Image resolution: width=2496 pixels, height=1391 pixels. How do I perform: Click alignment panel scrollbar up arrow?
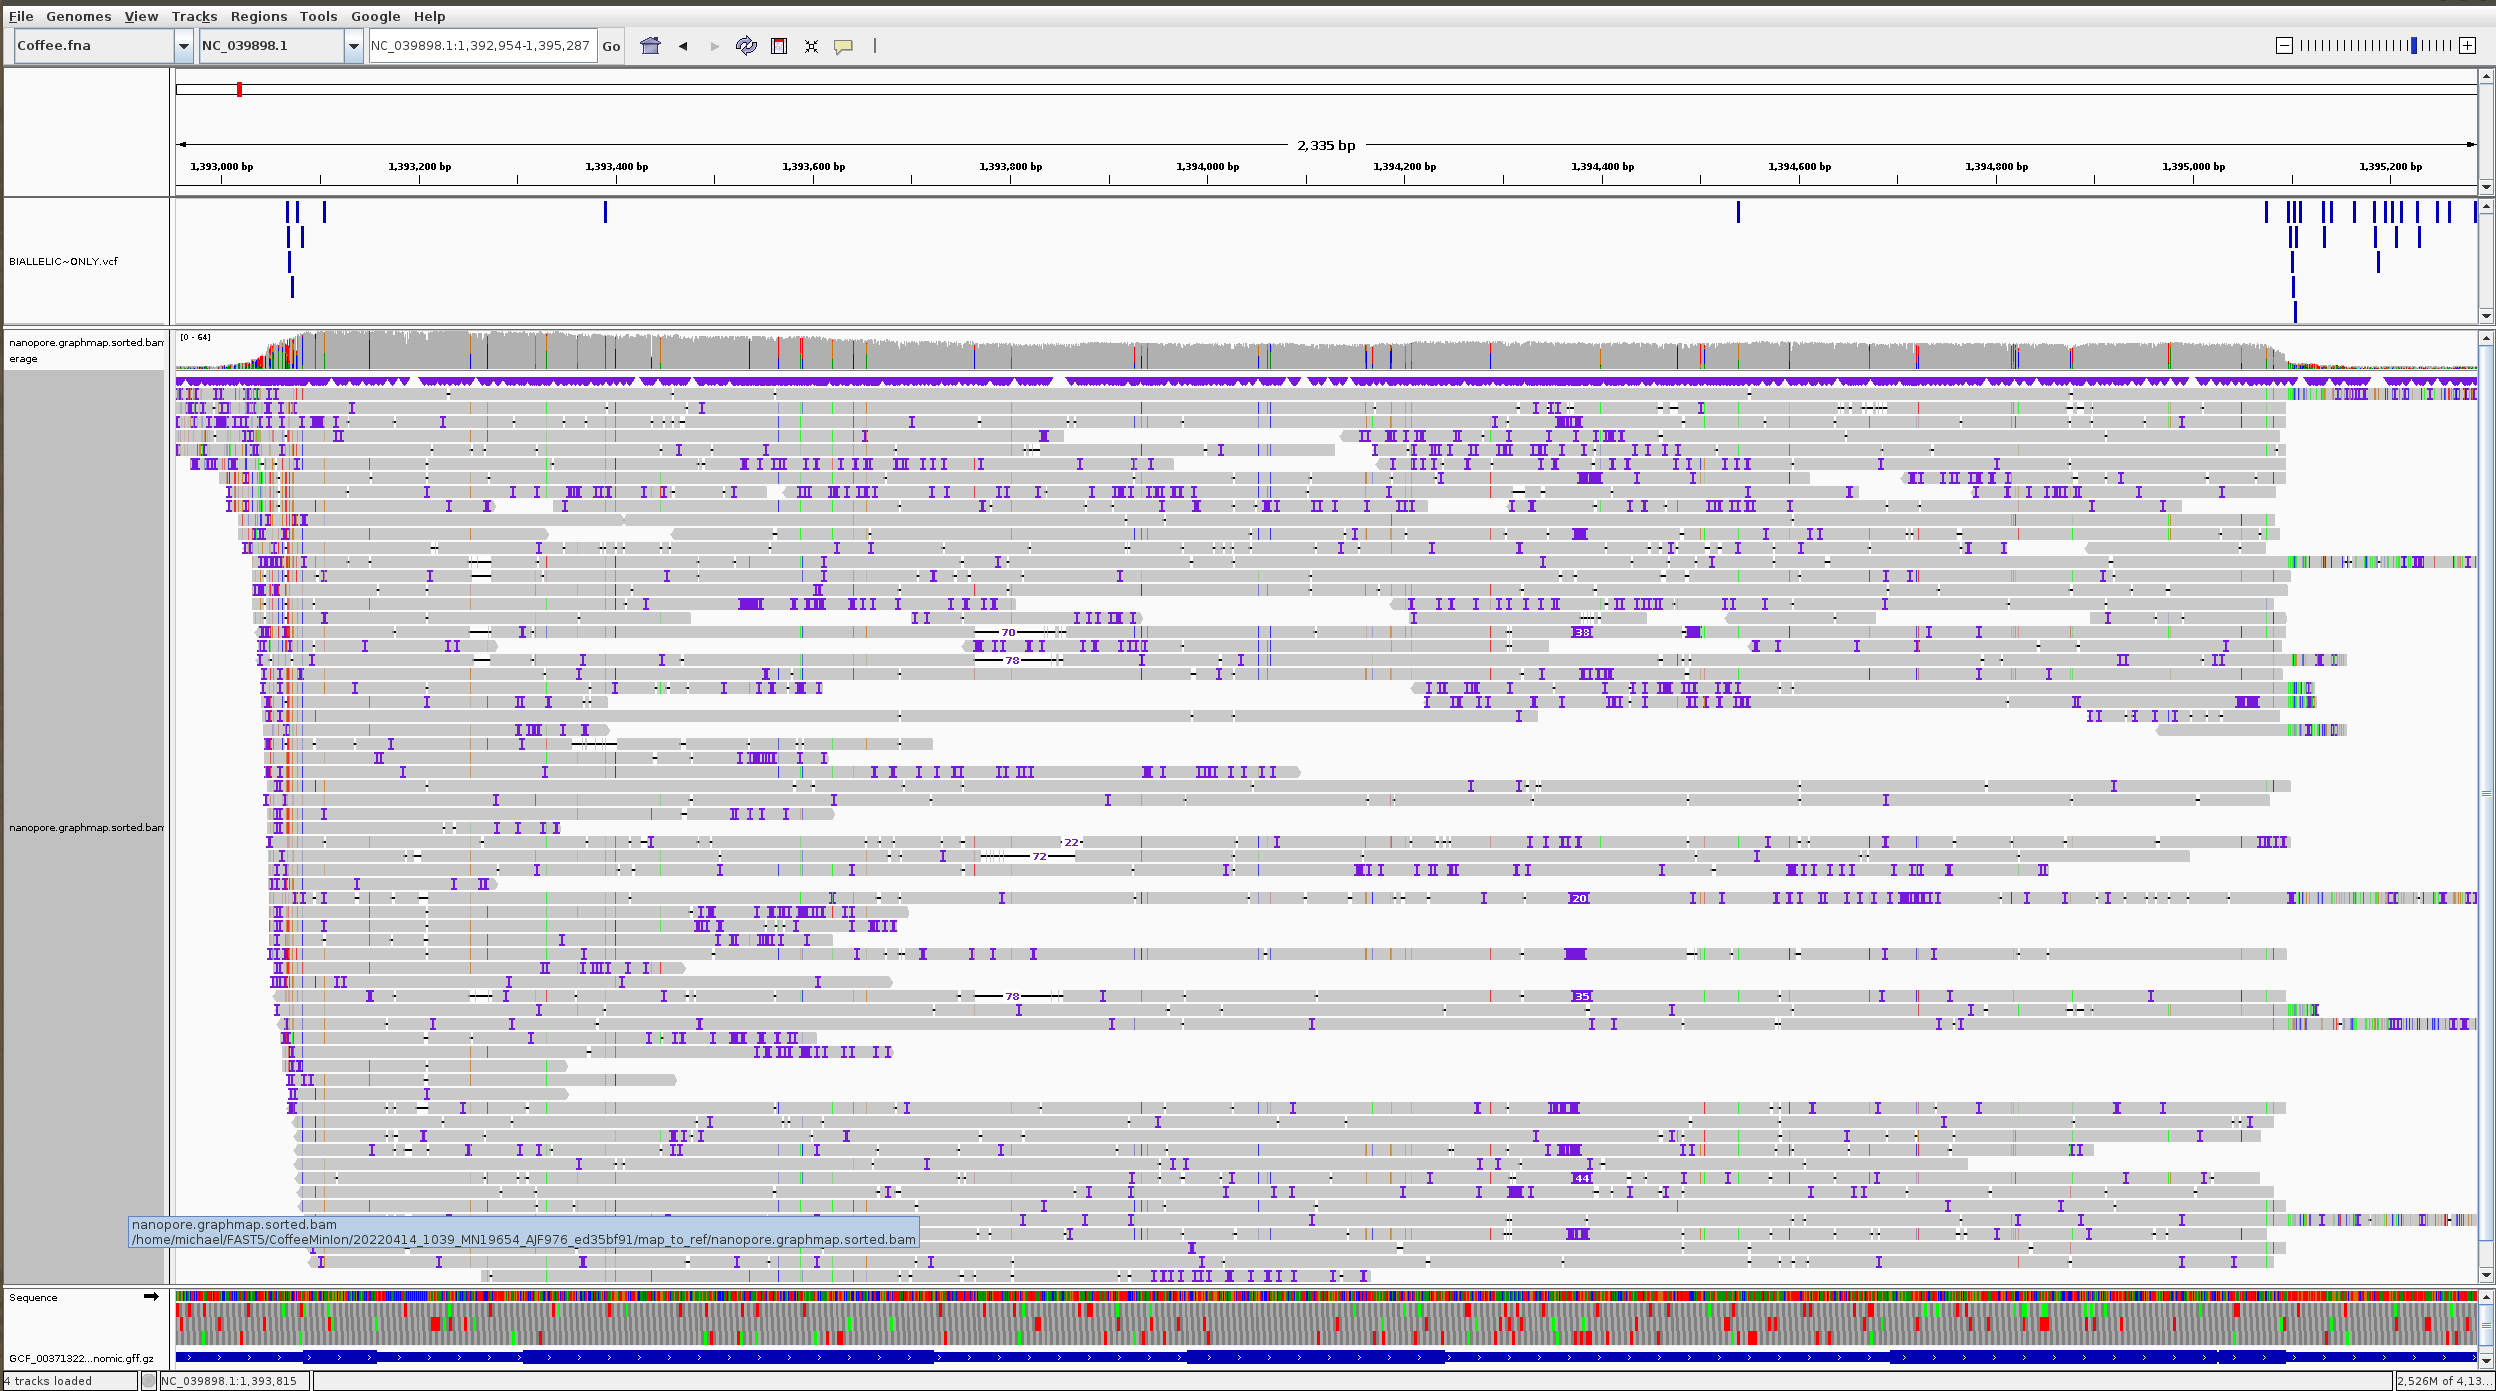pos(2486,338)
